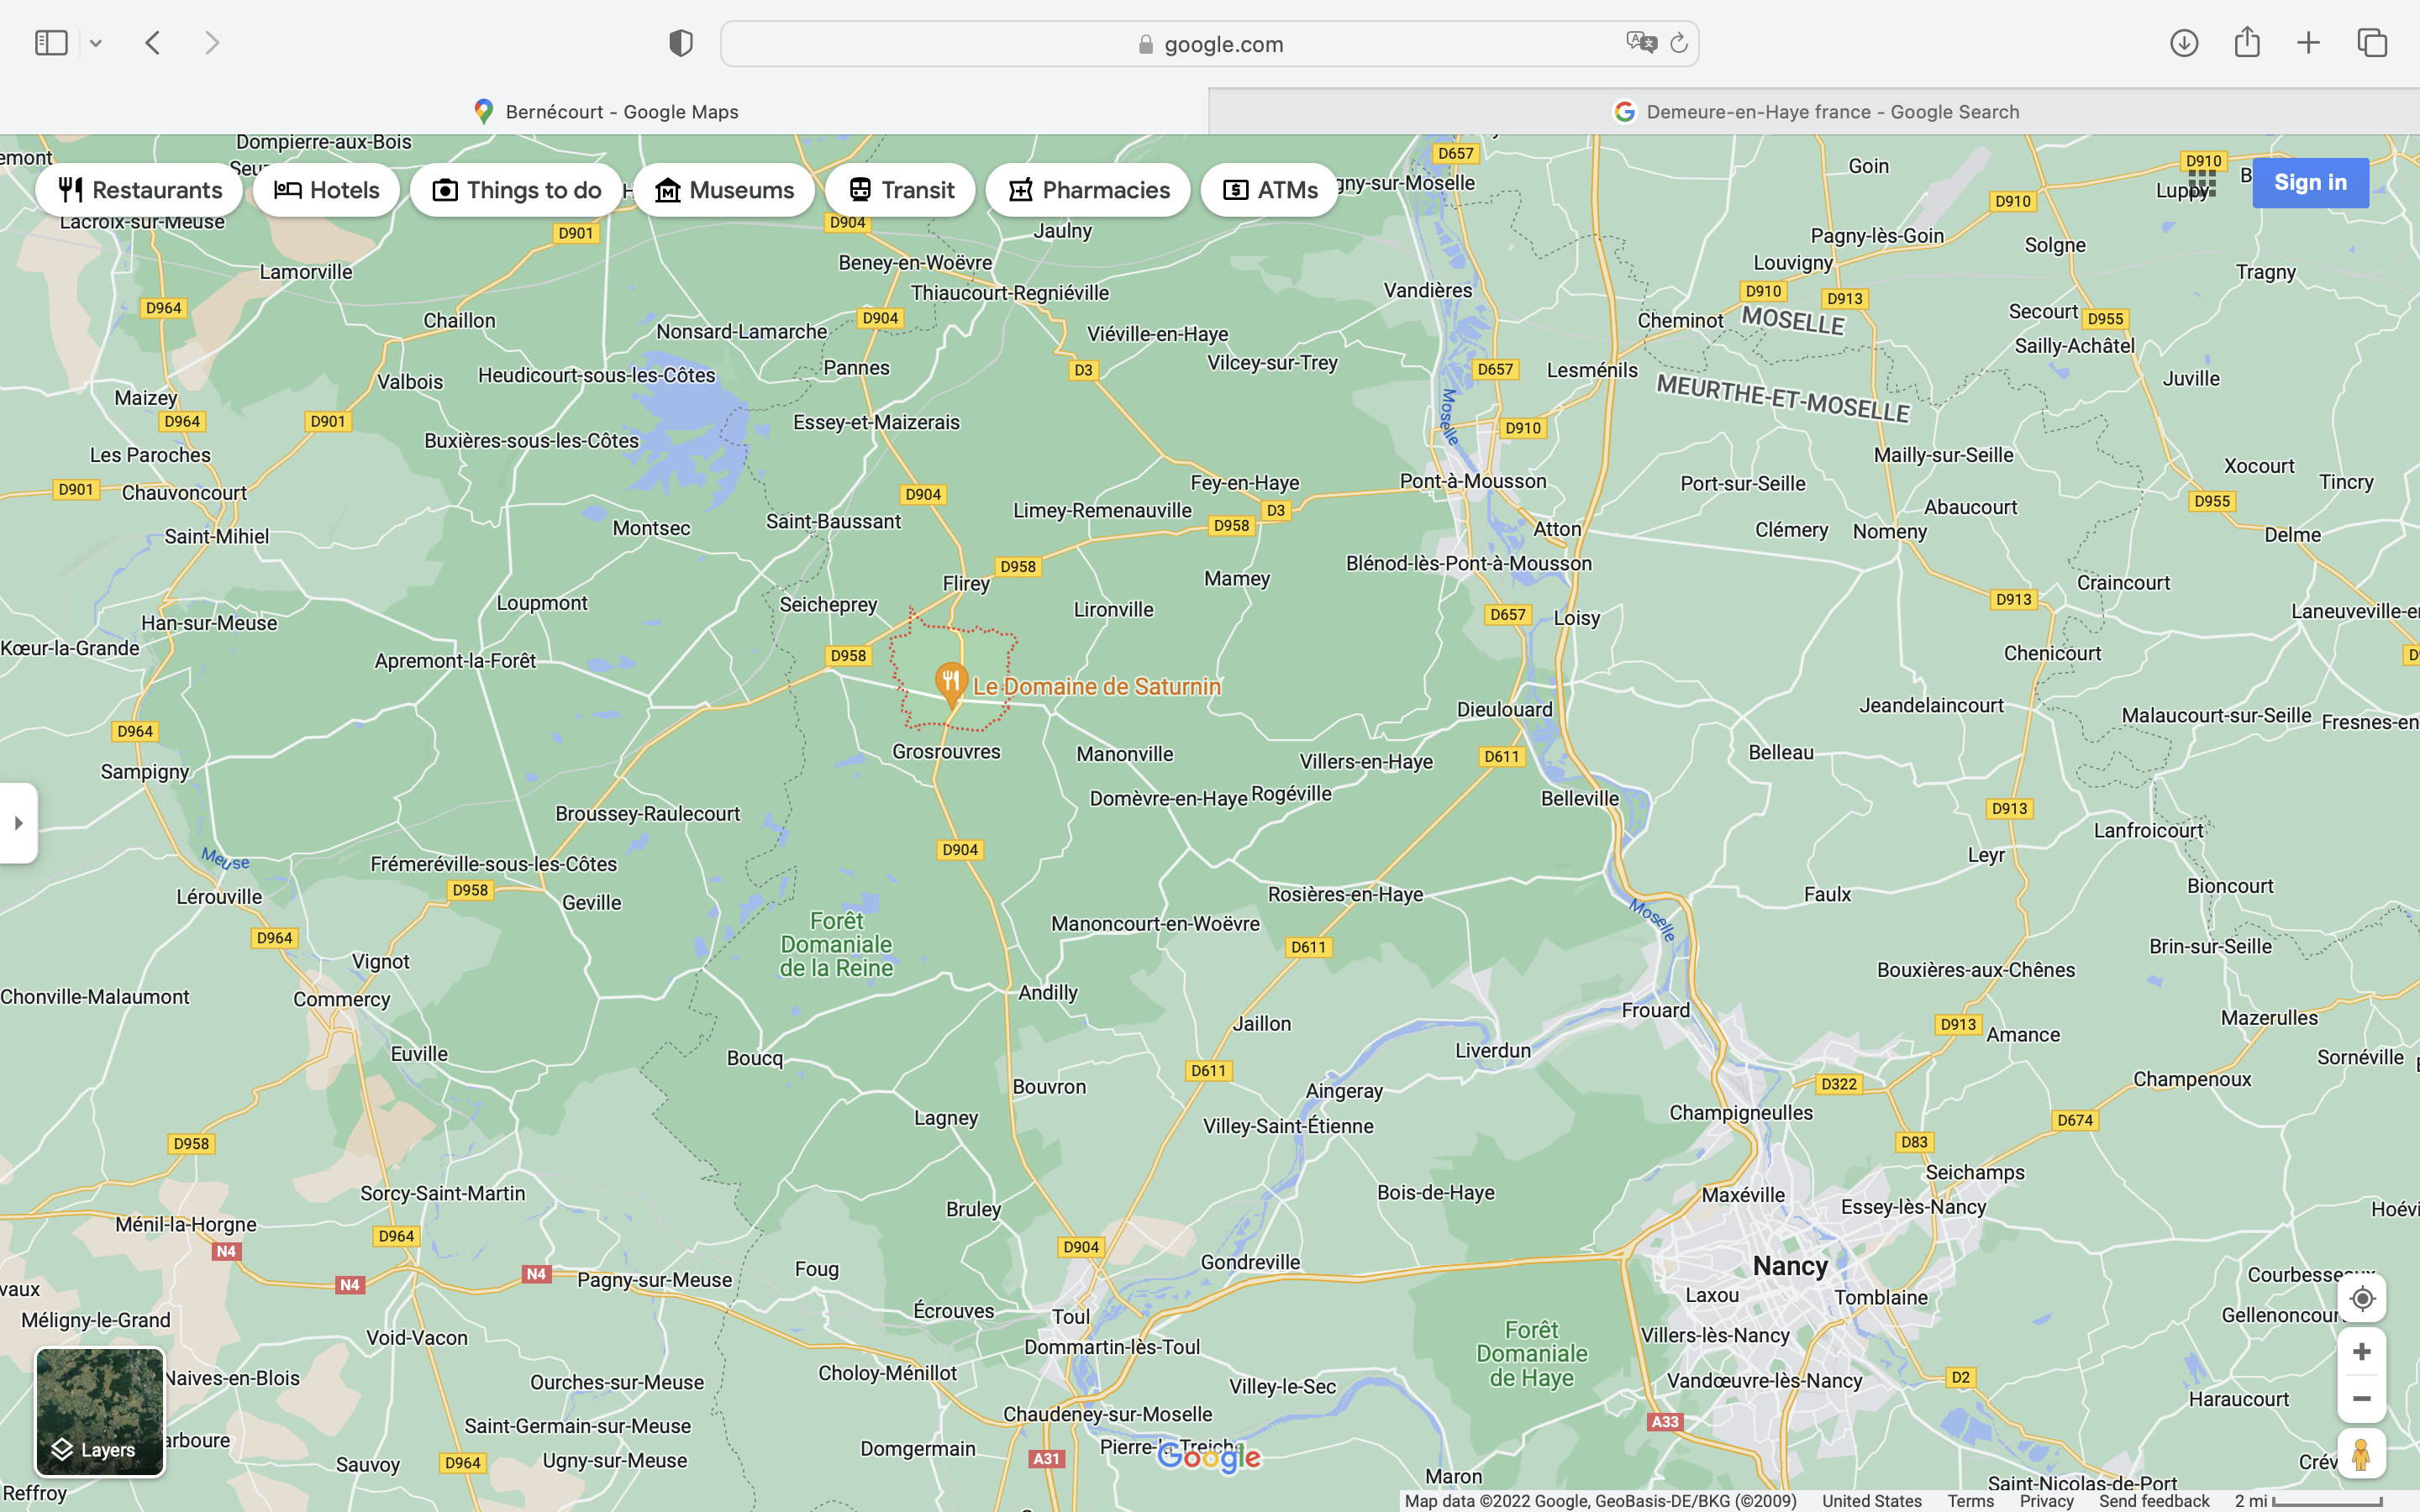Click Safari privacy shield icon
This screenshot has height=1512, width=2420.
tap(680, 43)
